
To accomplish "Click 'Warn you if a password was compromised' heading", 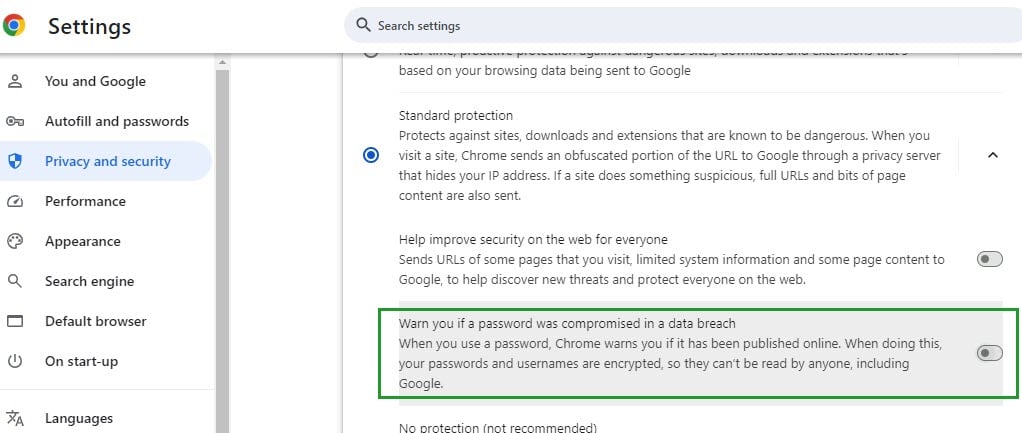I will click(567, 323).
